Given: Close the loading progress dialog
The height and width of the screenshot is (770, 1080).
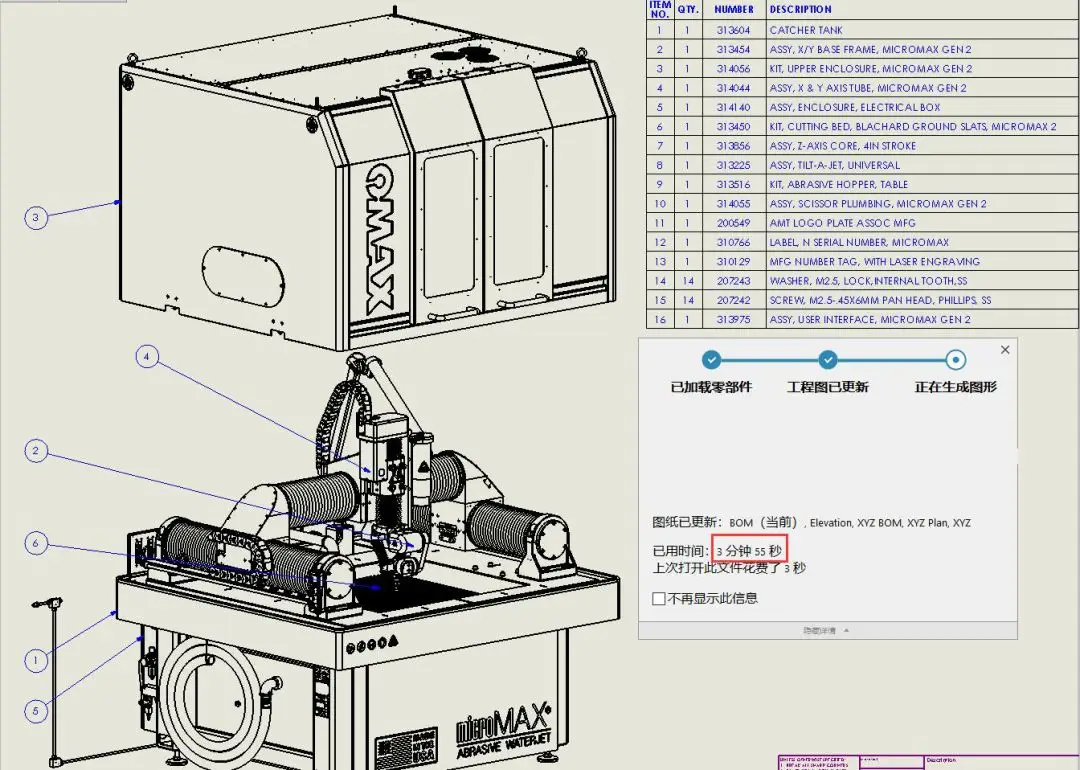Looking at the screenshot, I should pos(1005,350).
